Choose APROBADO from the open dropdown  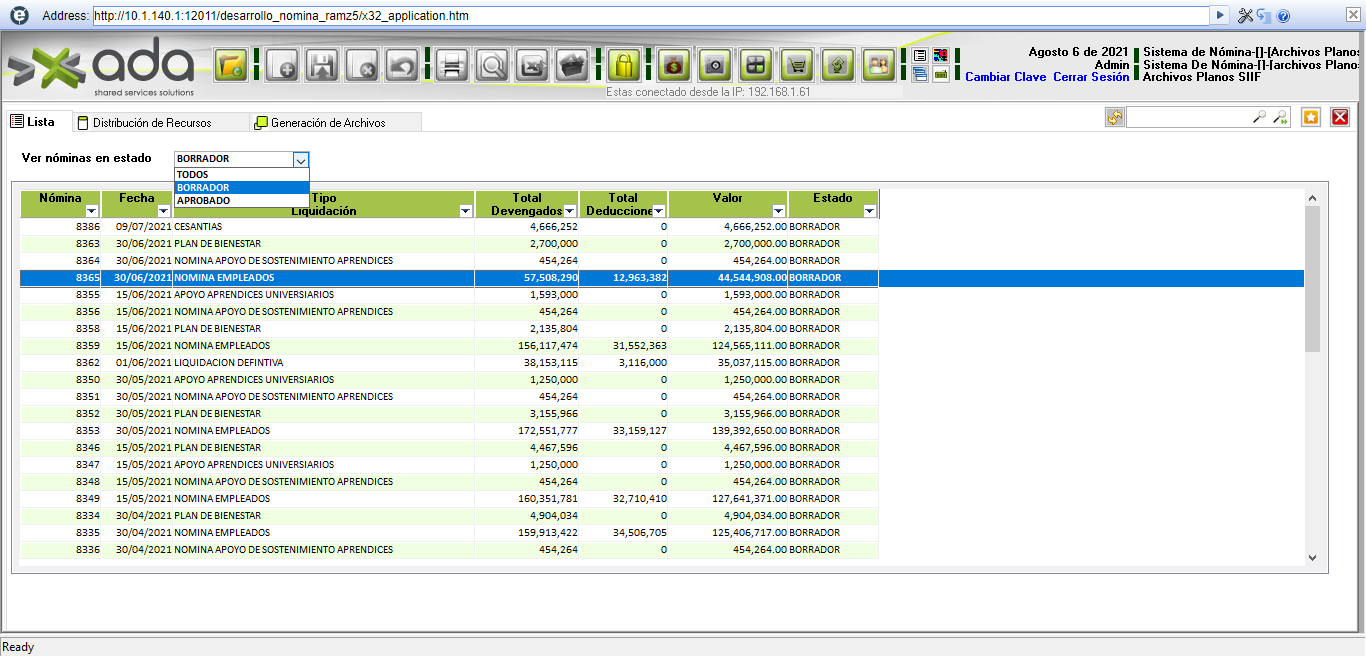(203, 201)
